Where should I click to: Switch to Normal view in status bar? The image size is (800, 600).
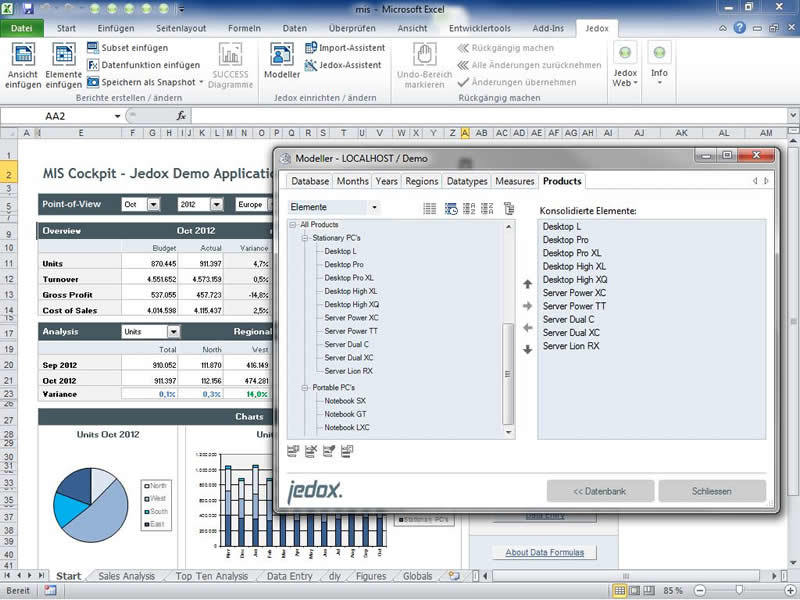pos(619,590)
